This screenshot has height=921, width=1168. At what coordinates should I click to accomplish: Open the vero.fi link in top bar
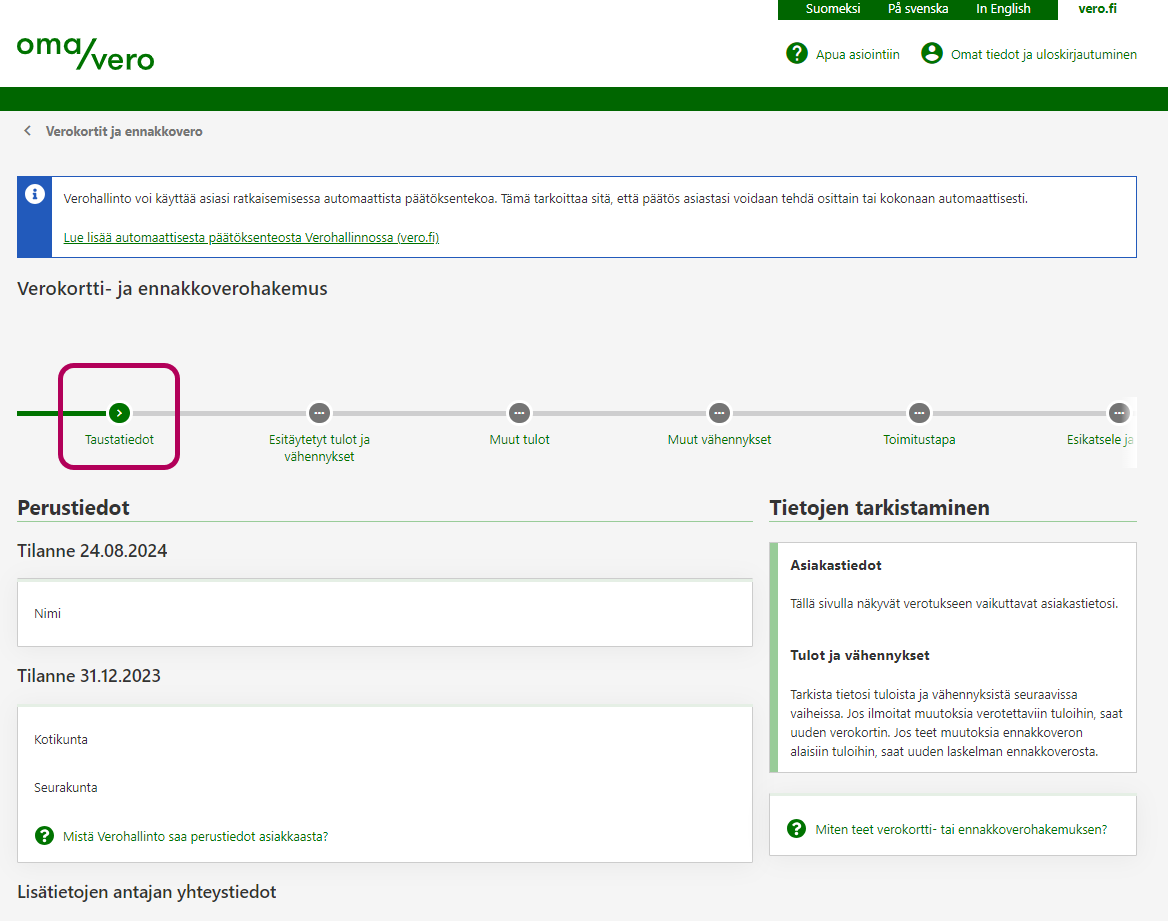coord(1097,9)
